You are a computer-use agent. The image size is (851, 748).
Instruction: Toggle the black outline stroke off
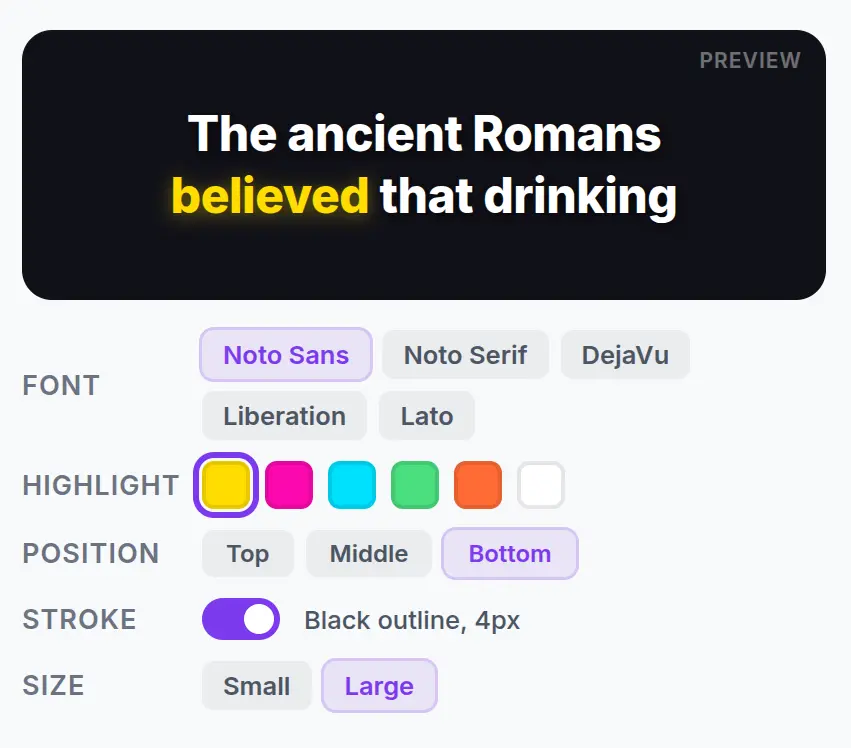(241, 619)
